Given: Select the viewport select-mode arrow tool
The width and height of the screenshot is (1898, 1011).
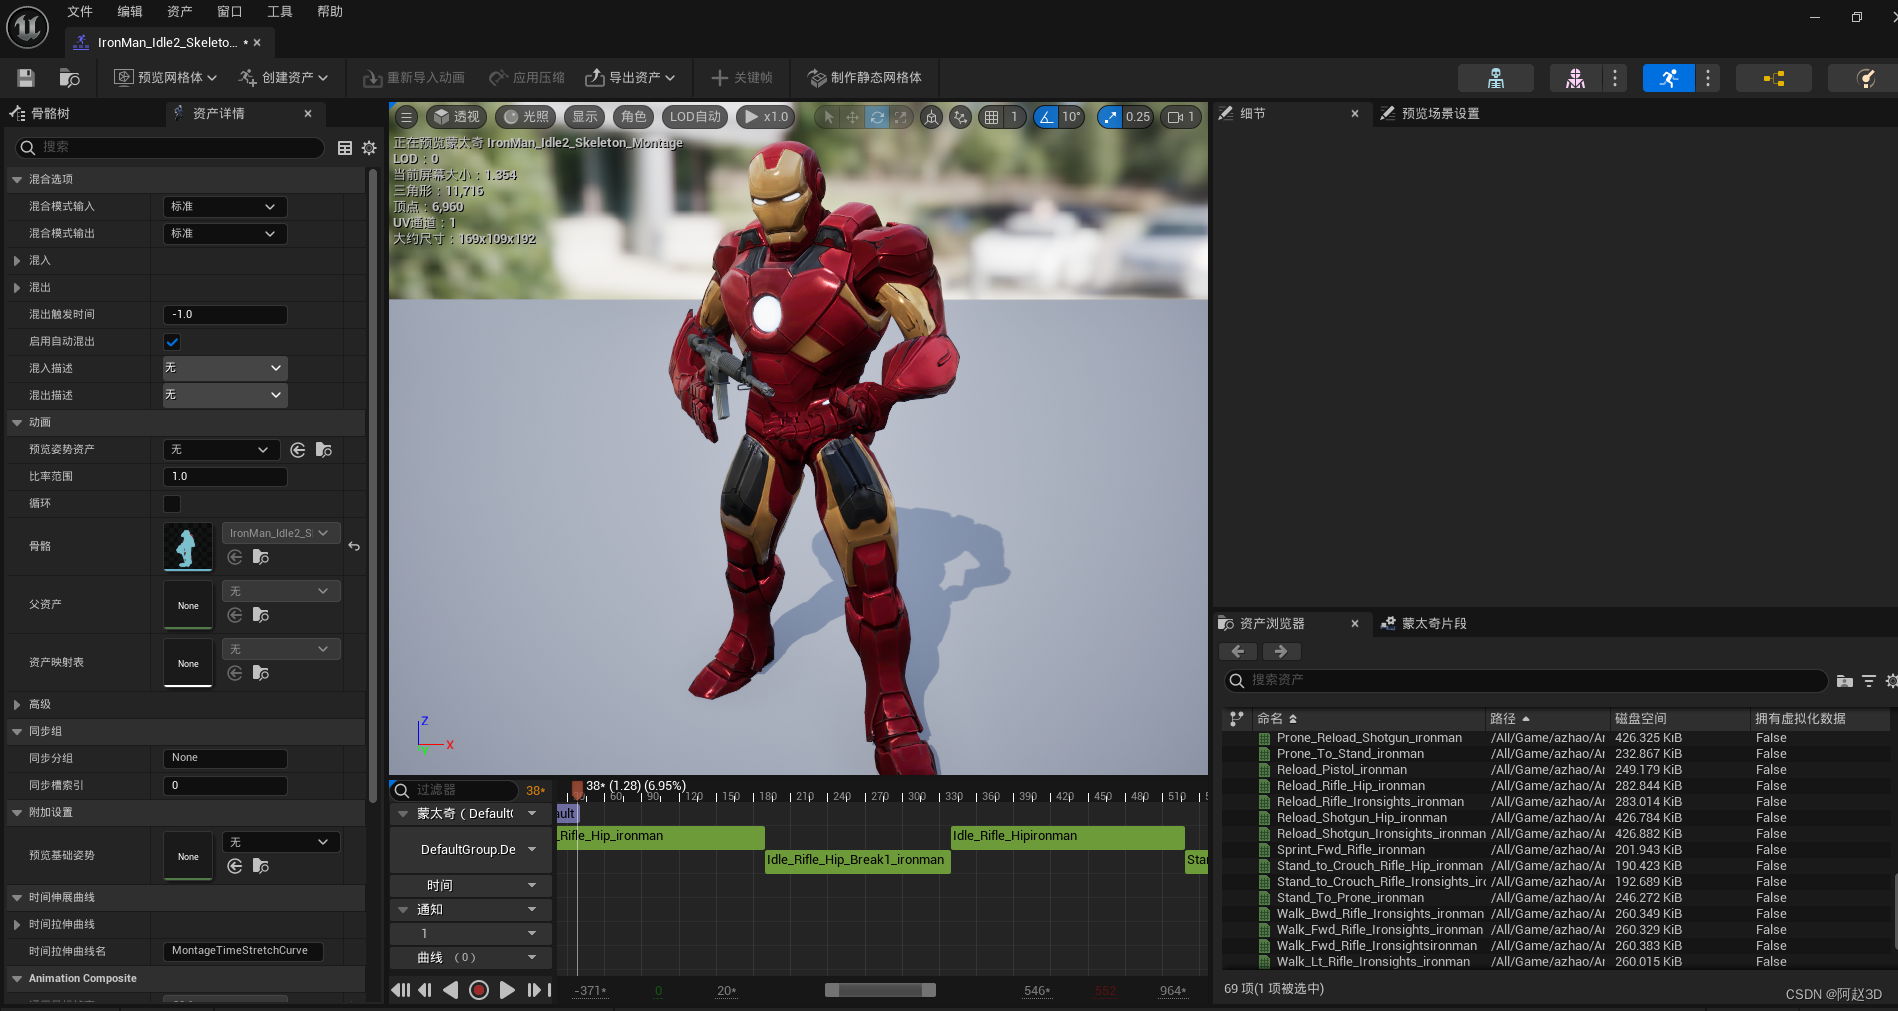Looking at the screenshot, I should click(x=828, y=117).
